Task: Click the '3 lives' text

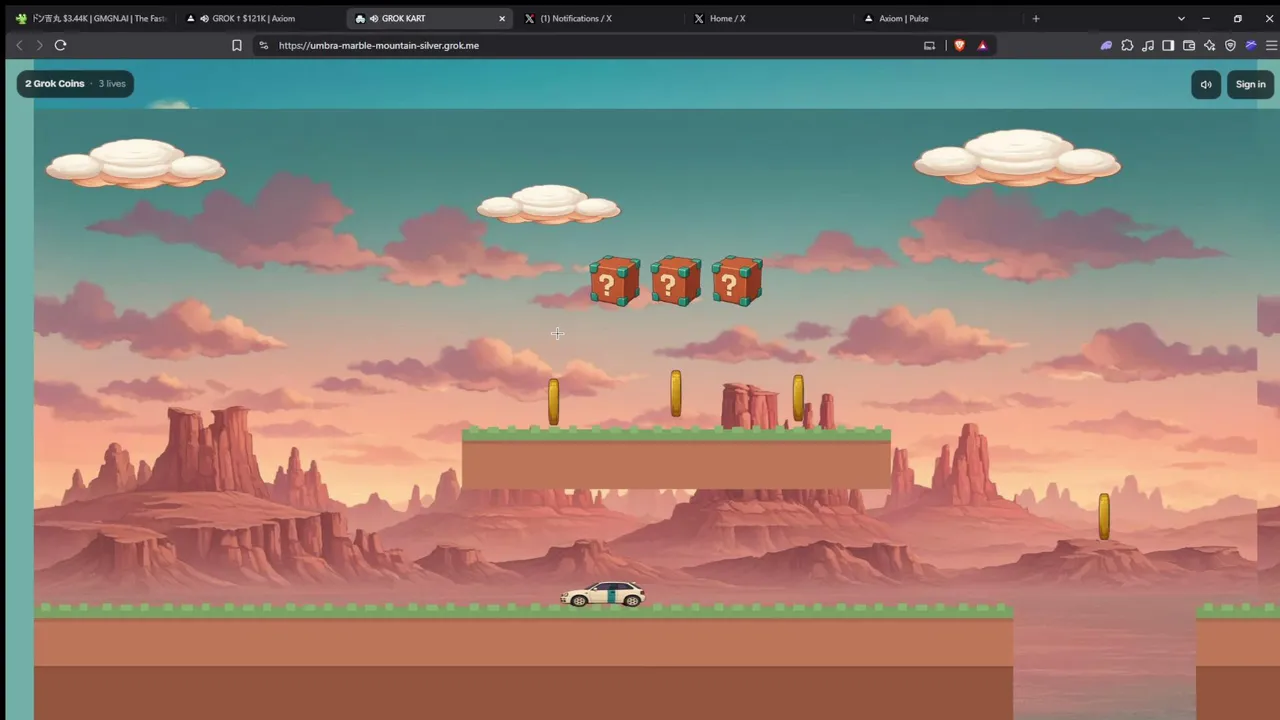Action: click(x=112, y=84)
